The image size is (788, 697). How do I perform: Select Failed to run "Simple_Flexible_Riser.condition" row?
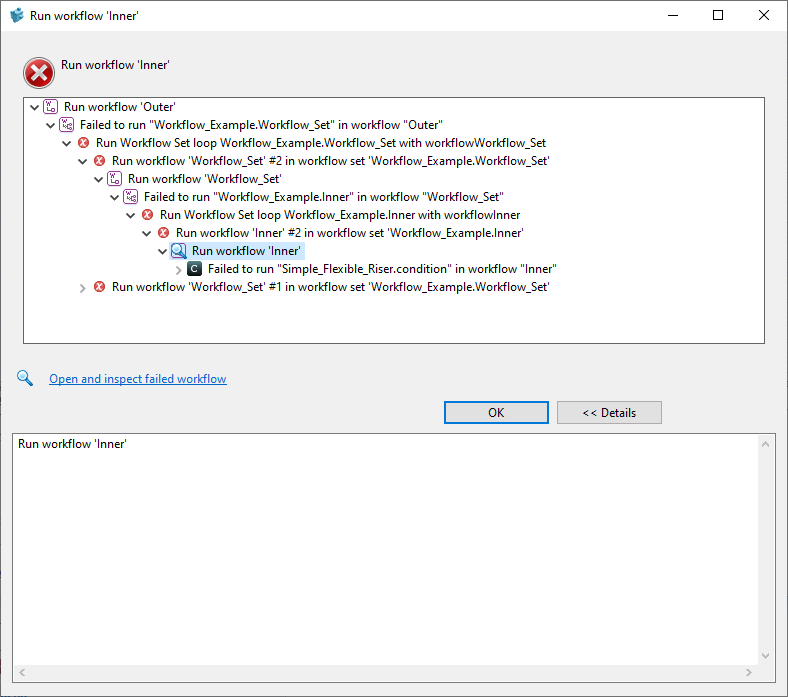tap(382, 269)
